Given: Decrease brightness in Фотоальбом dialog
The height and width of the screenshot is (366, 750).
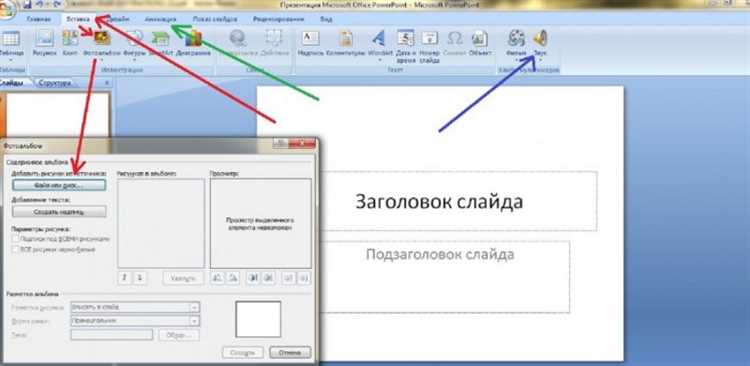Looking at the screenshot, I should point(304,278).
